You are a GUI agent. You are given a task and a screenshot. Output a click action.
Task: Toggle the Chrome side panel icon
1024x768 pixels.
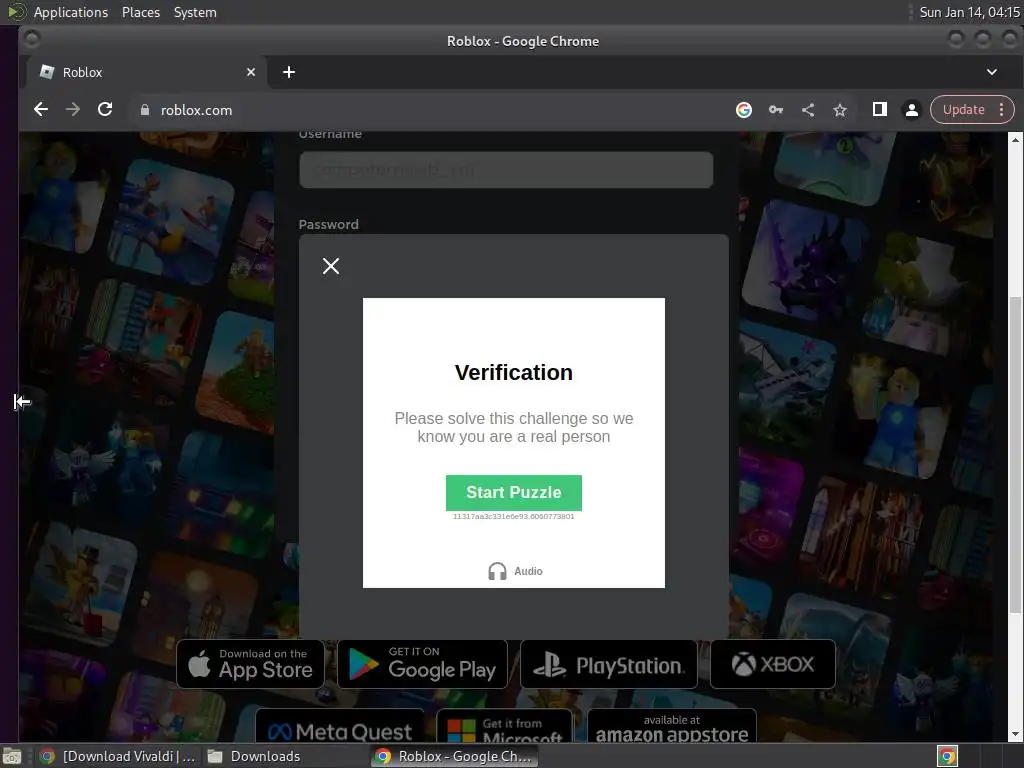(880, 109)
